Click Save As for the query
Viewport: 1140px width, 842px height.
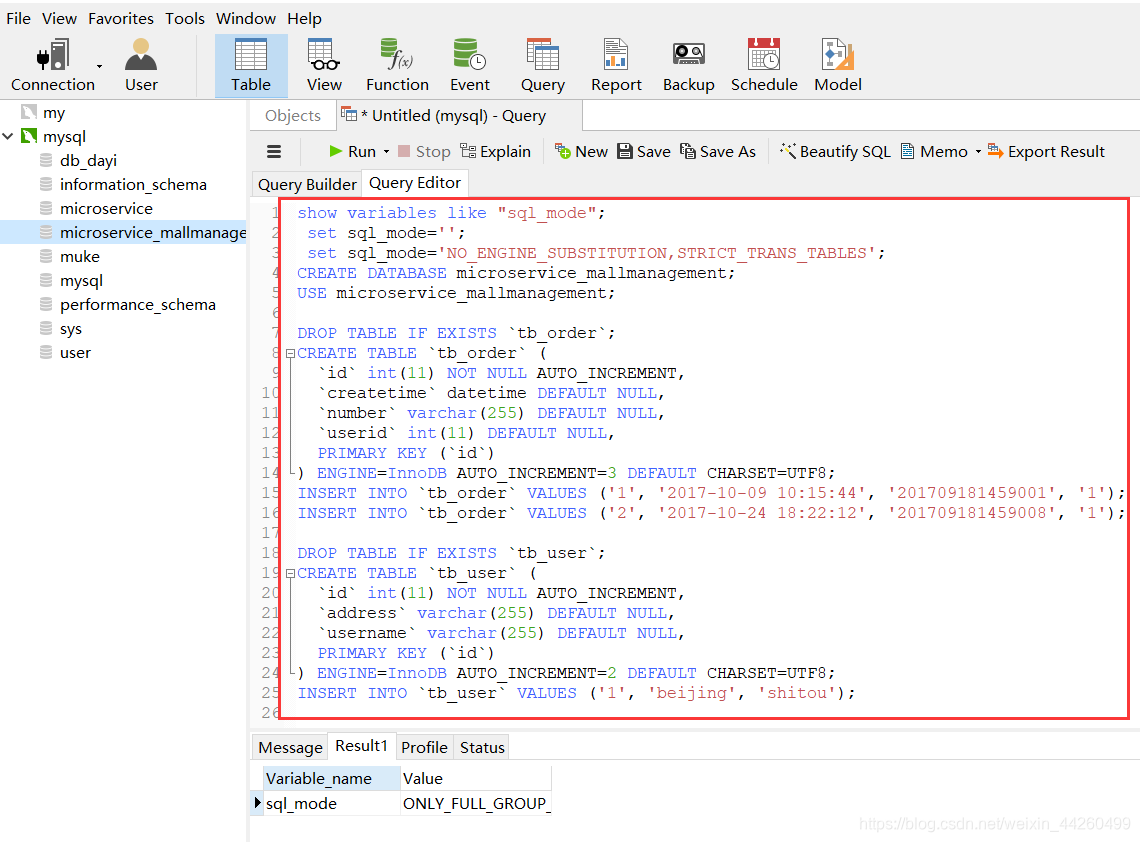coord(718,151)
